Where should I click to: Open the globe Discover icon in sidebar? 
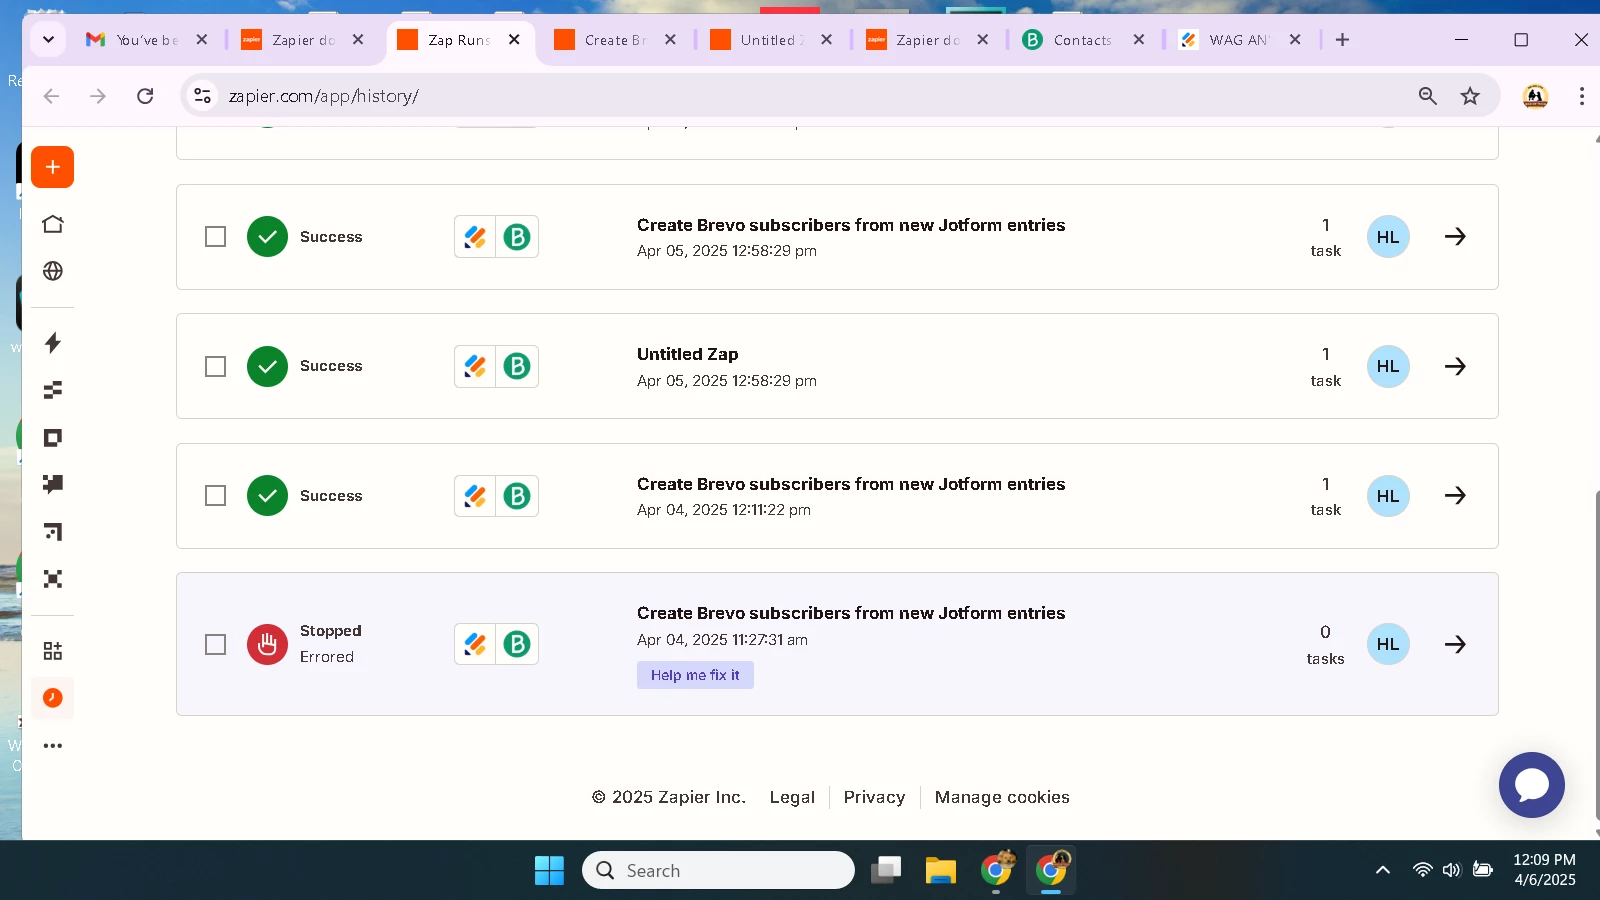click(x=53, y=271)
